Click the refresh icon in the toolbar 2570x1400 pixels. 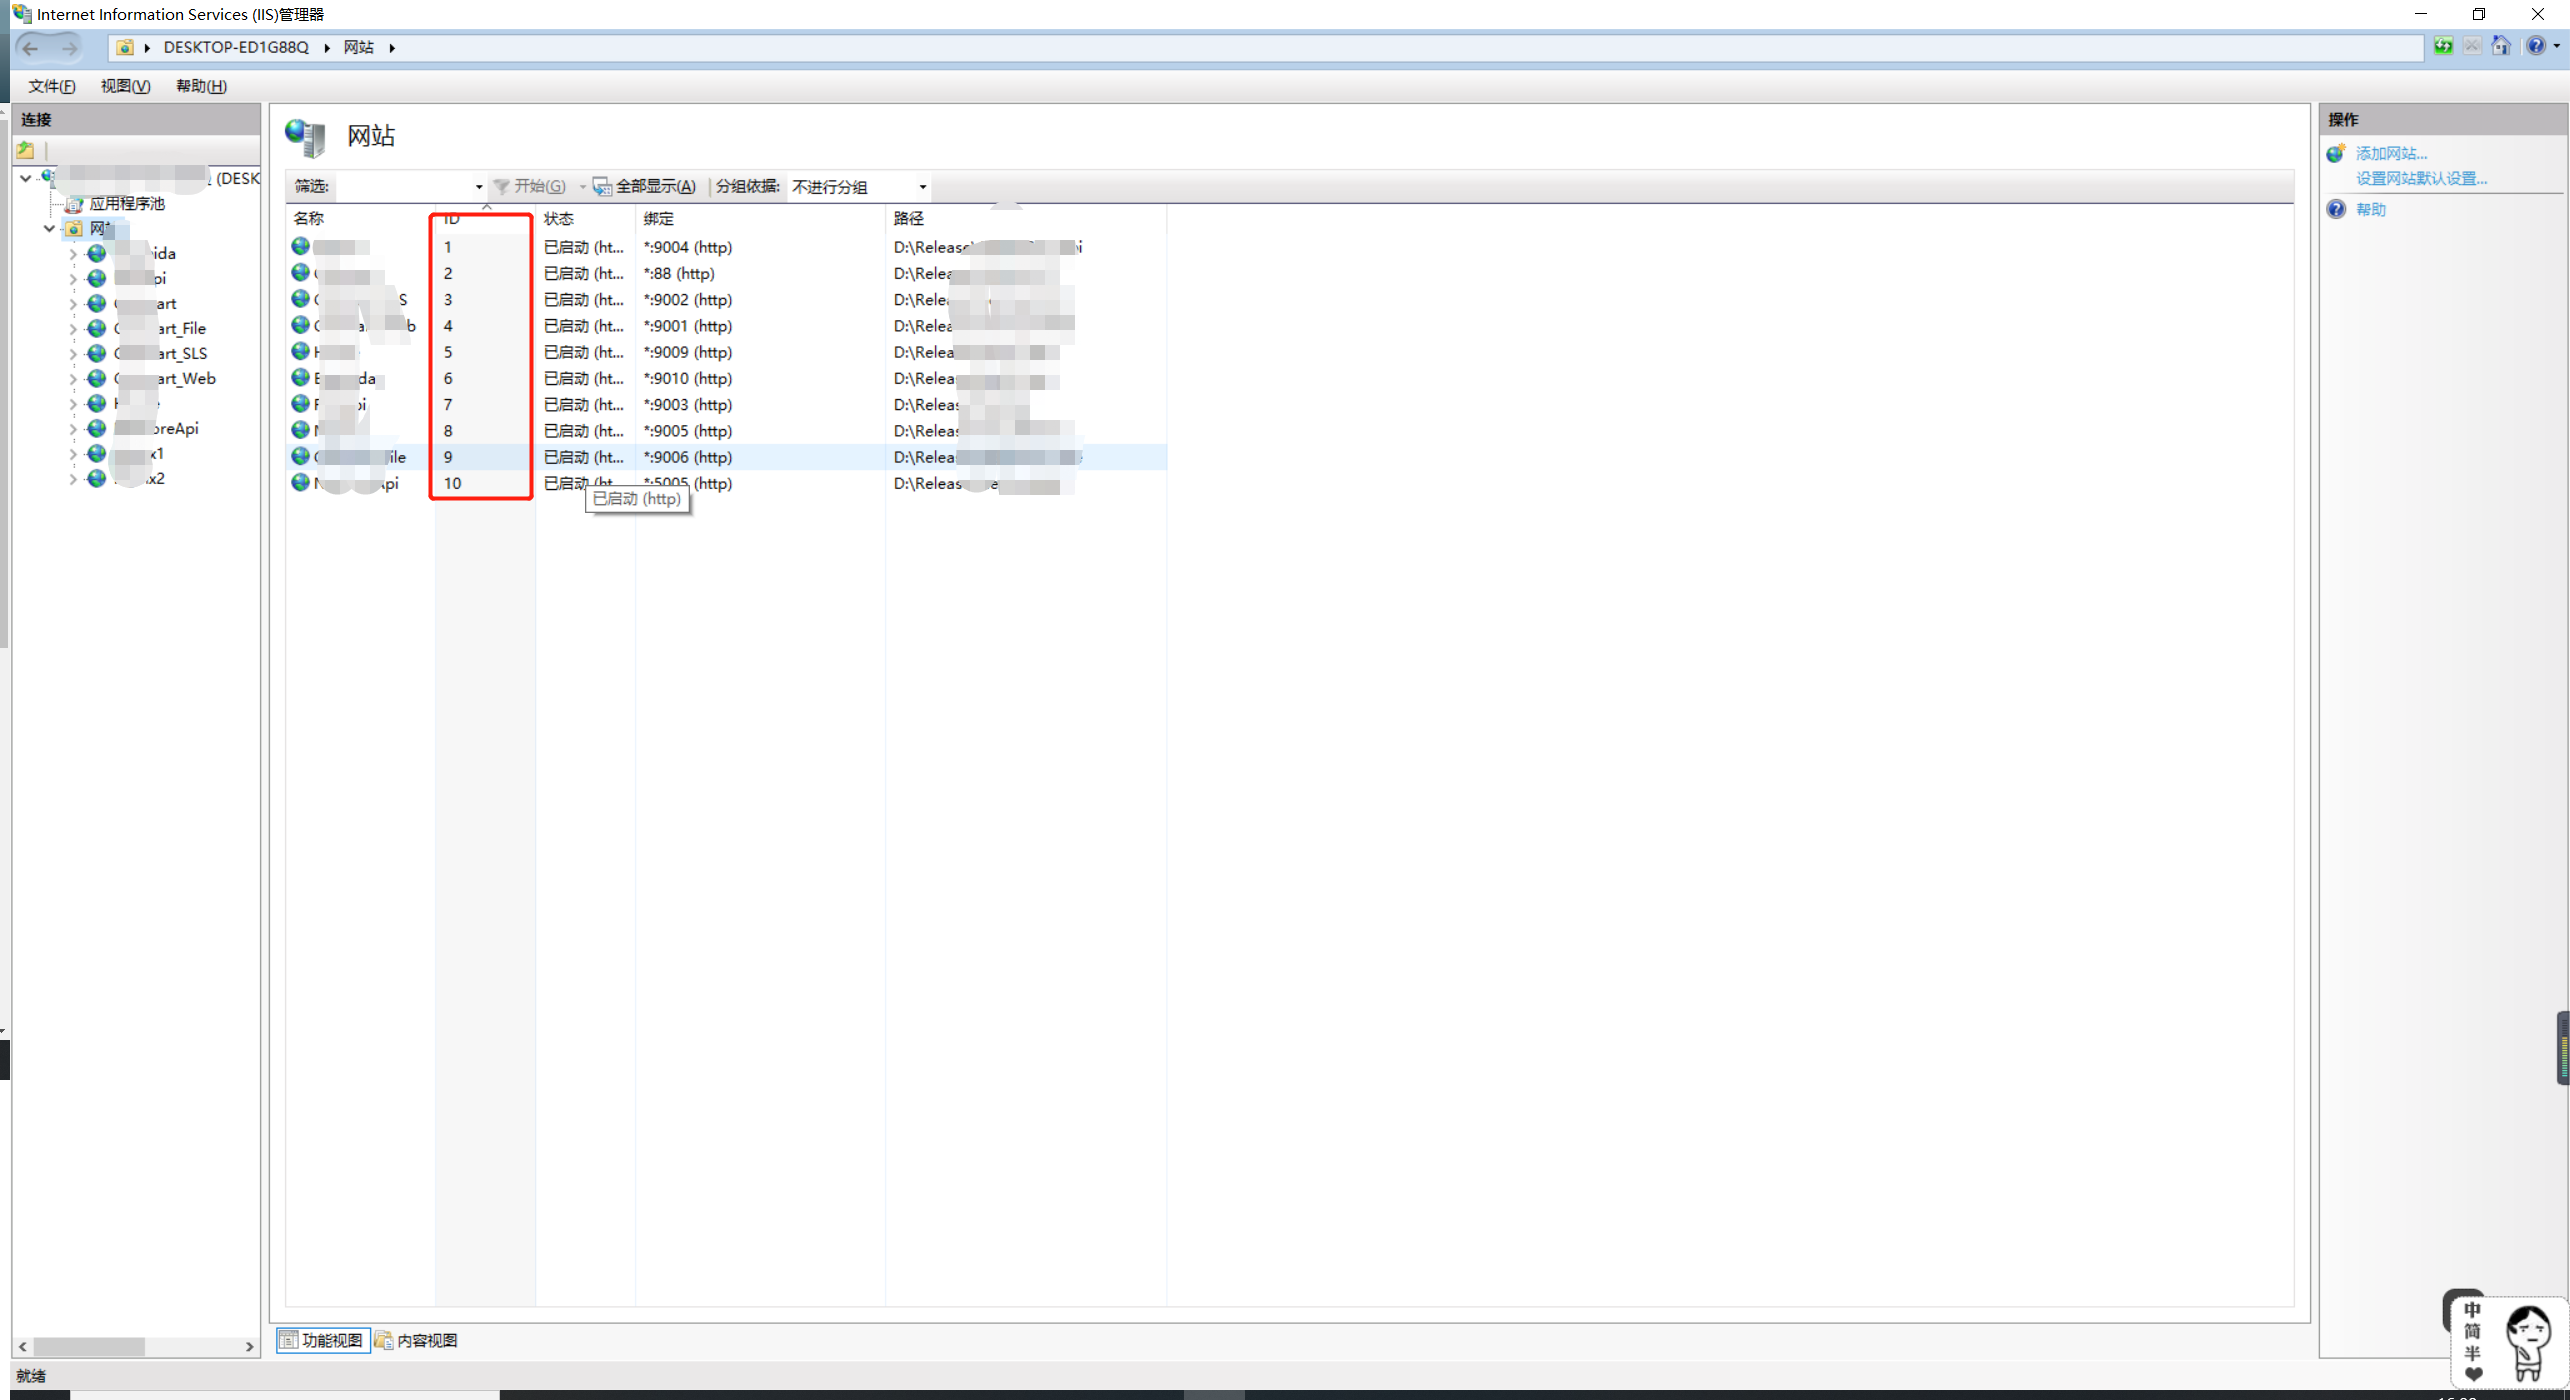point(2443,46)
